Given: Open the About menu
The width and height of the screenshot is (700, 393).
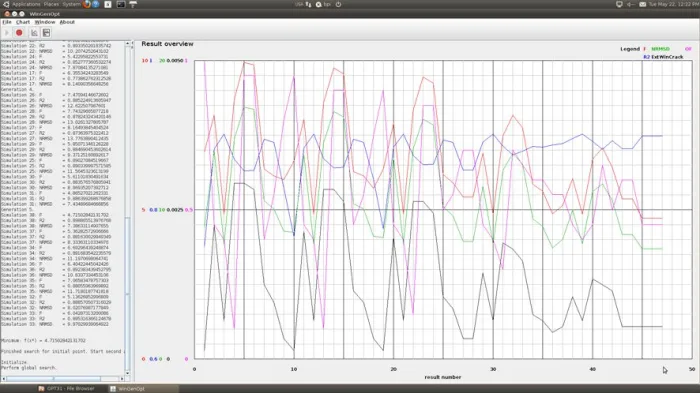Looking at the screenshot, I should point(67,22).
